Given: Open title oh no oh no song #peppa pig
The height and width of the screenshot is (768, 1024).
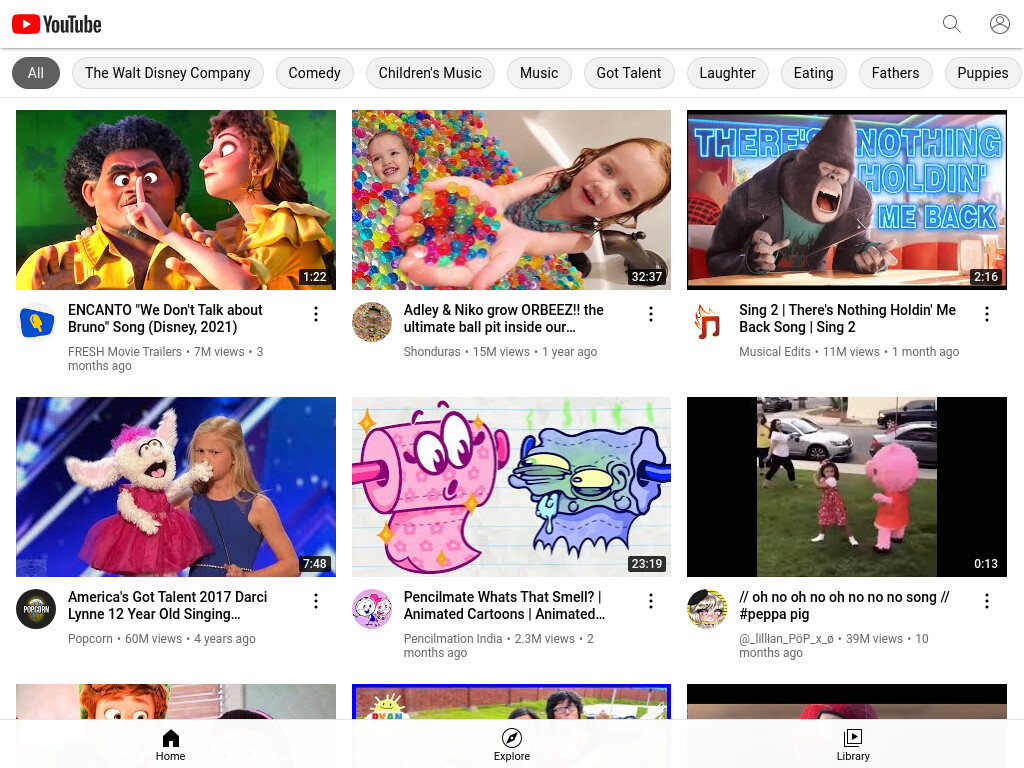Looking at the screenshot, I should pos(844,605).
